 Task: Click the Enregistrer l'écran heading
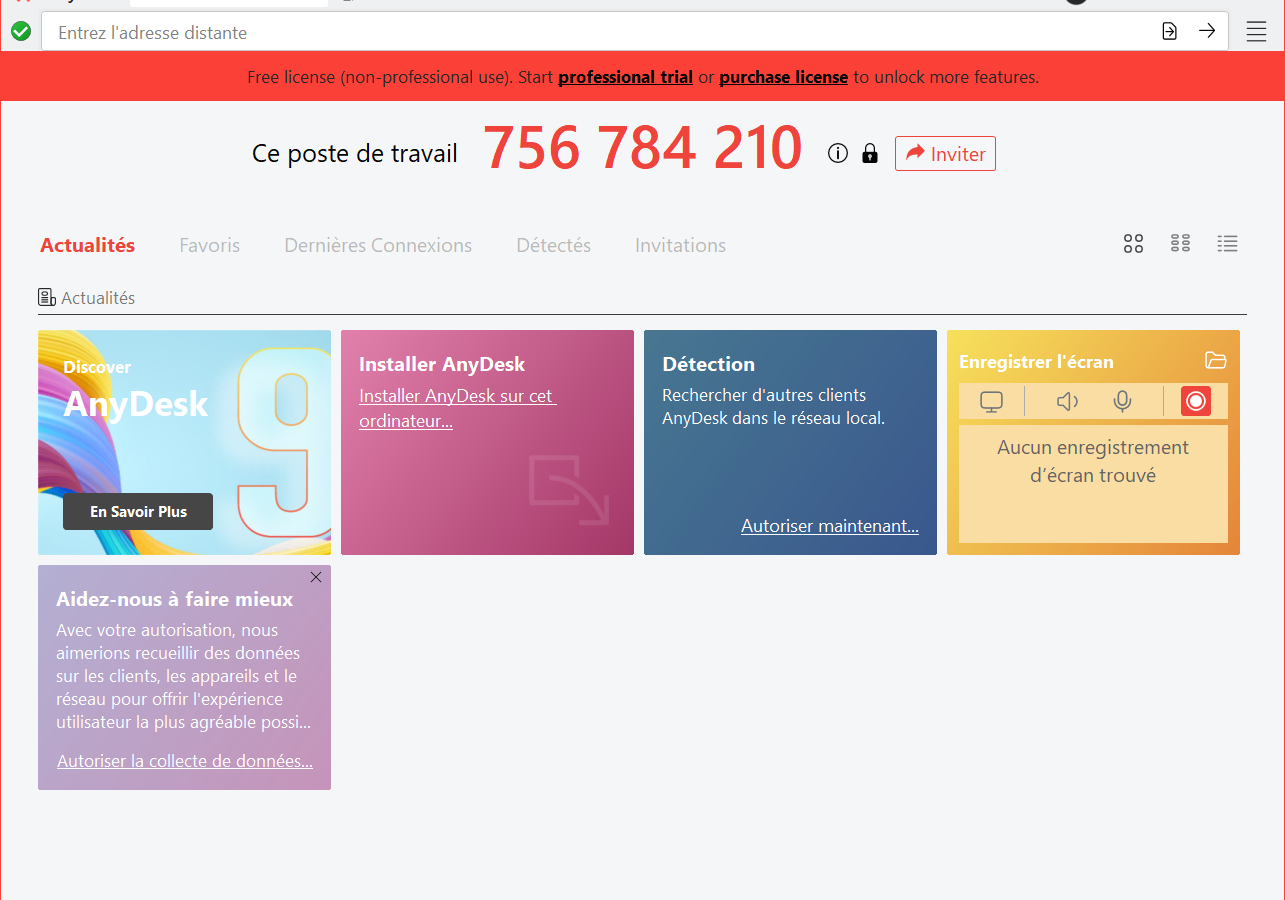(1036, 362)
